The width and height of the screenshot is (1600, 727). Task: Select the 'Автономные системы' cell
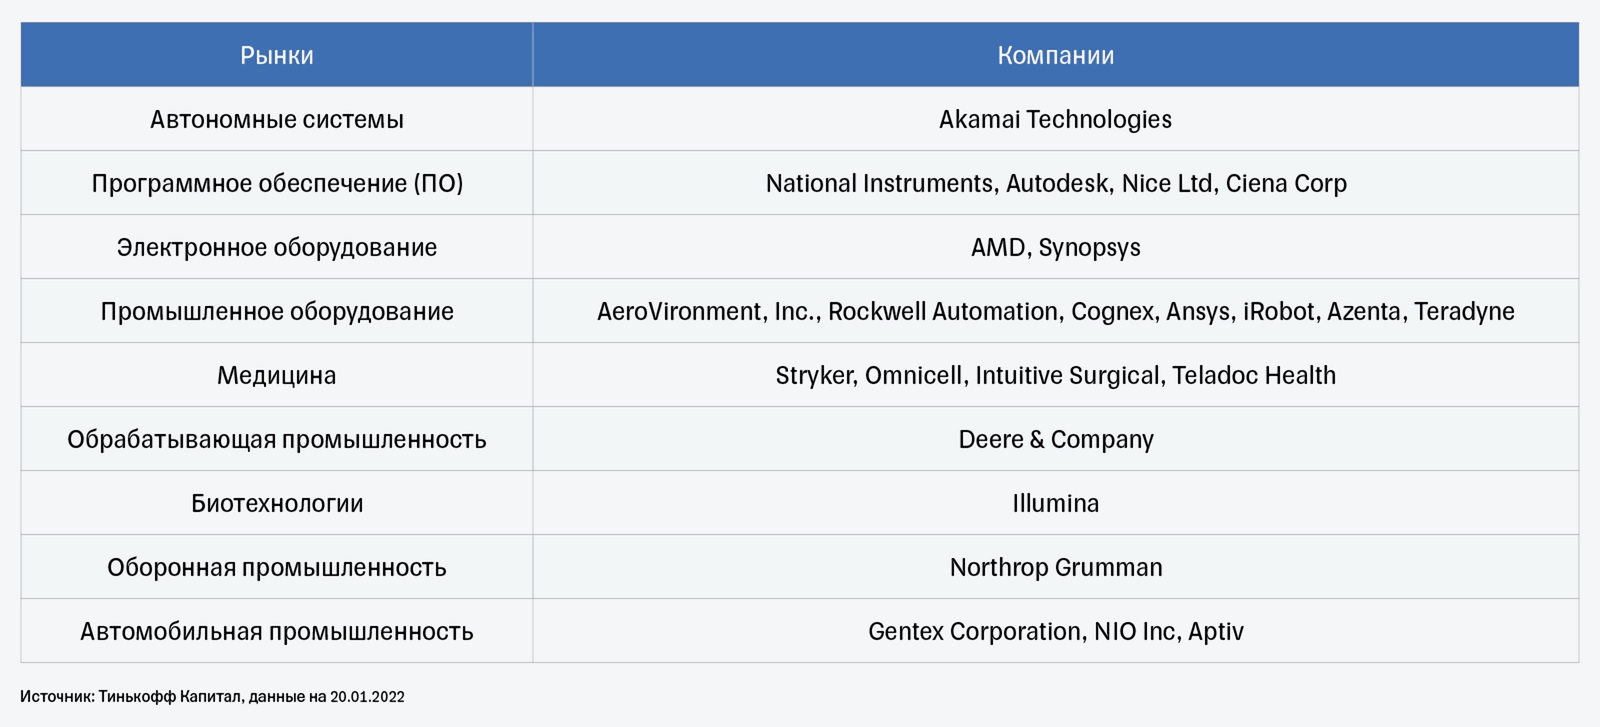(277, 119)
